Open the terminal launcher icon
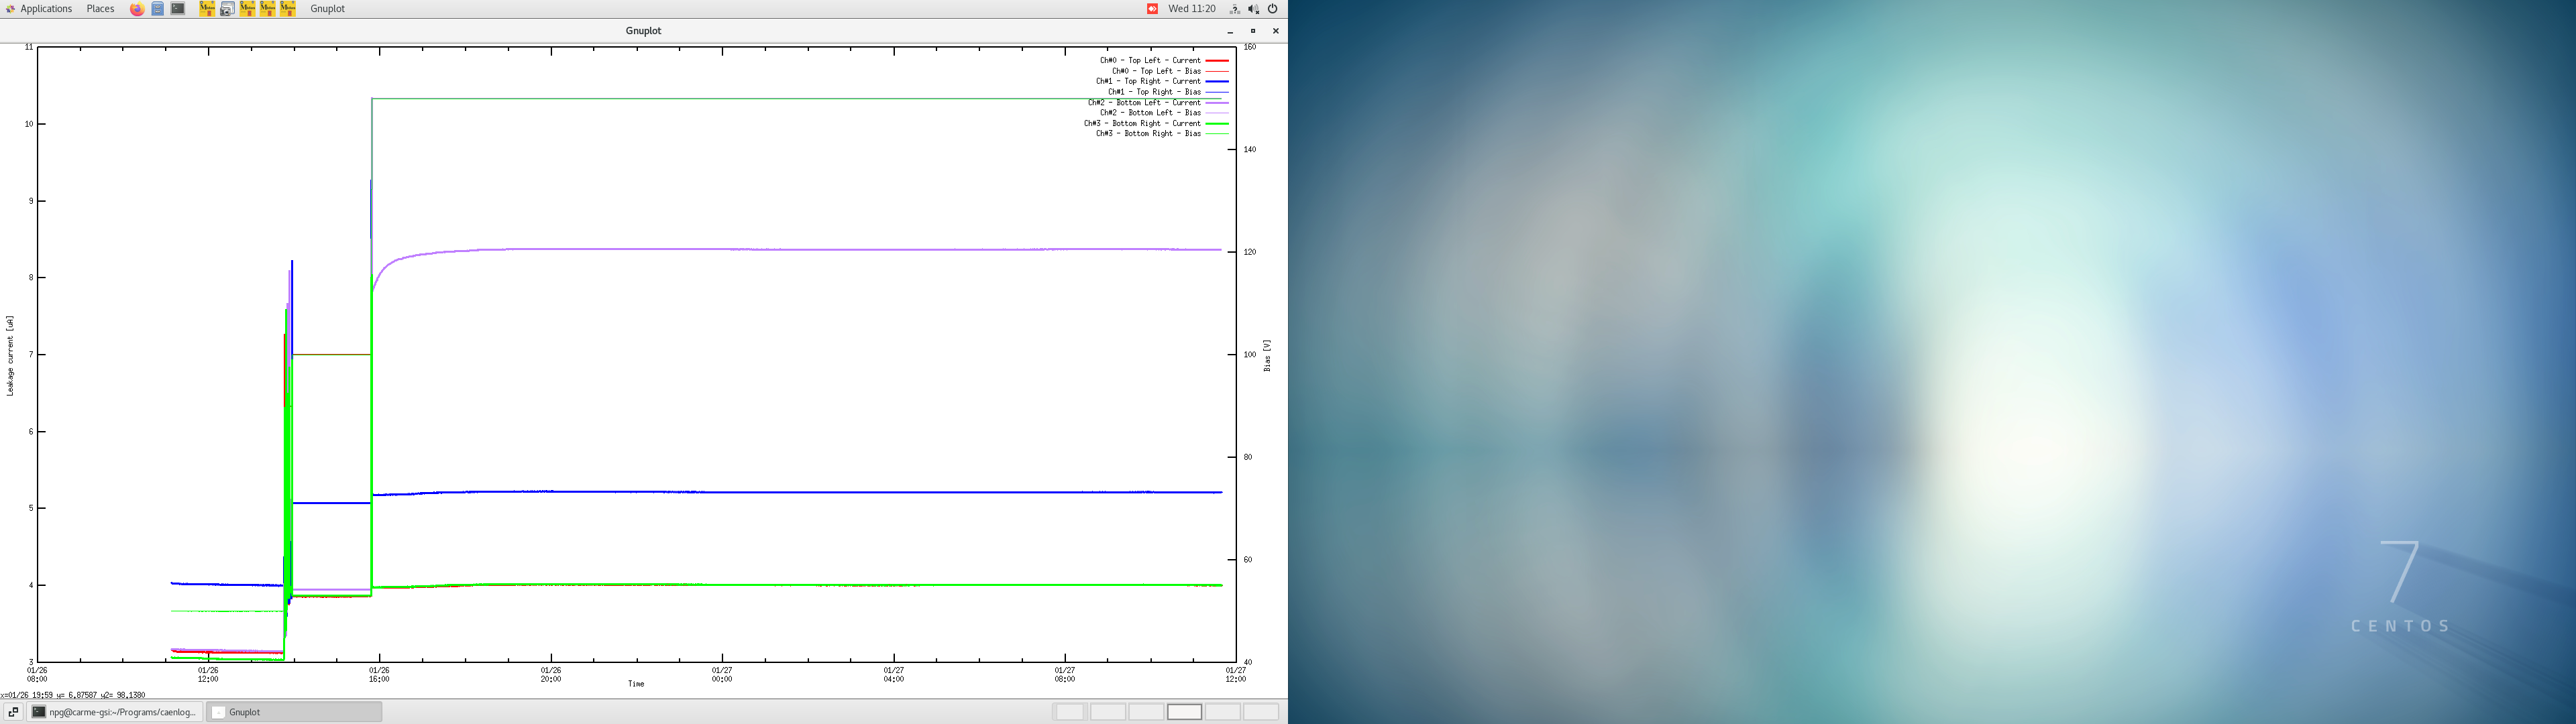Viewport: 2576px width, 724px height. click(178, 9)
